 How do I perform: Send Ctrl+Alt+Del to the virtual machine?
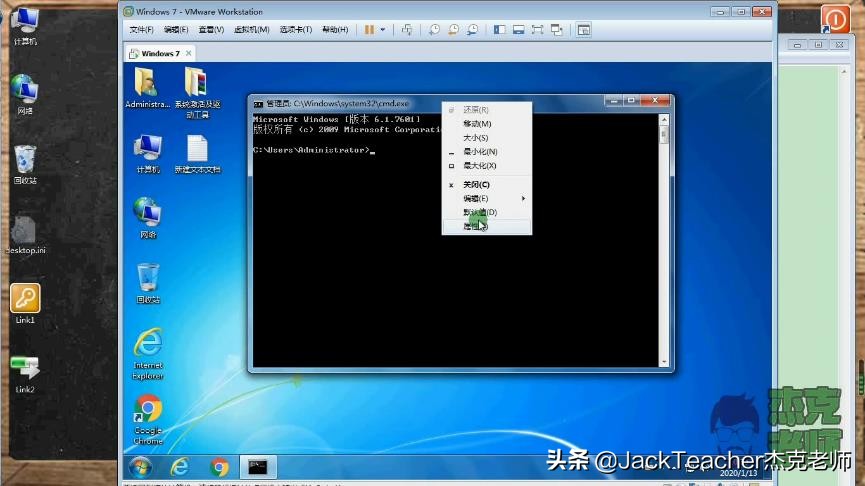coord(407,30)
